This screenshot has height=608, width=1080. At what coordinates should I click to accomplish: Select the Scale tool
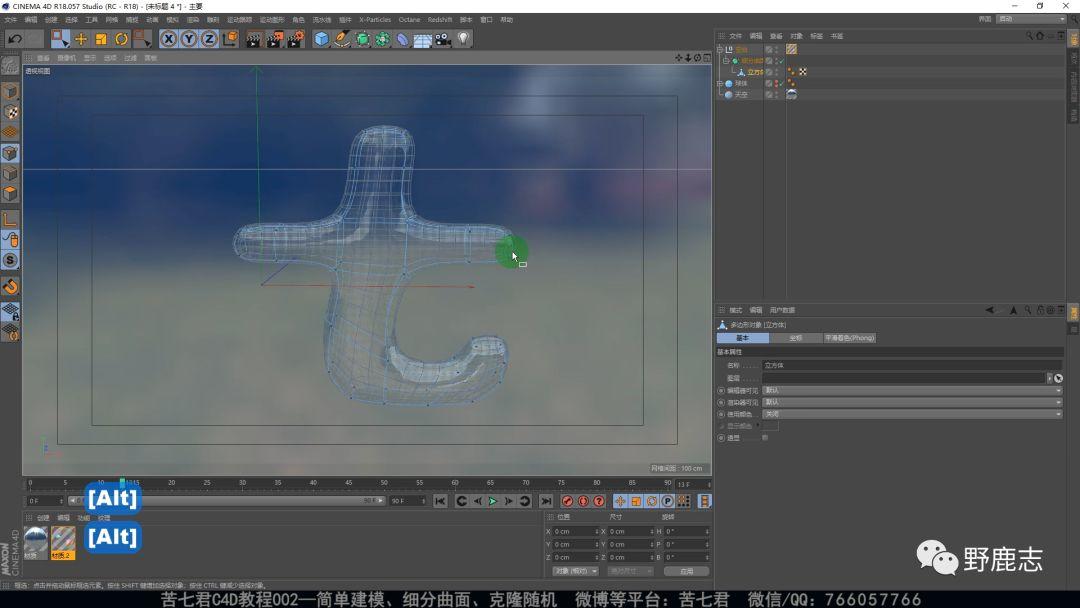tap(101, 39)
